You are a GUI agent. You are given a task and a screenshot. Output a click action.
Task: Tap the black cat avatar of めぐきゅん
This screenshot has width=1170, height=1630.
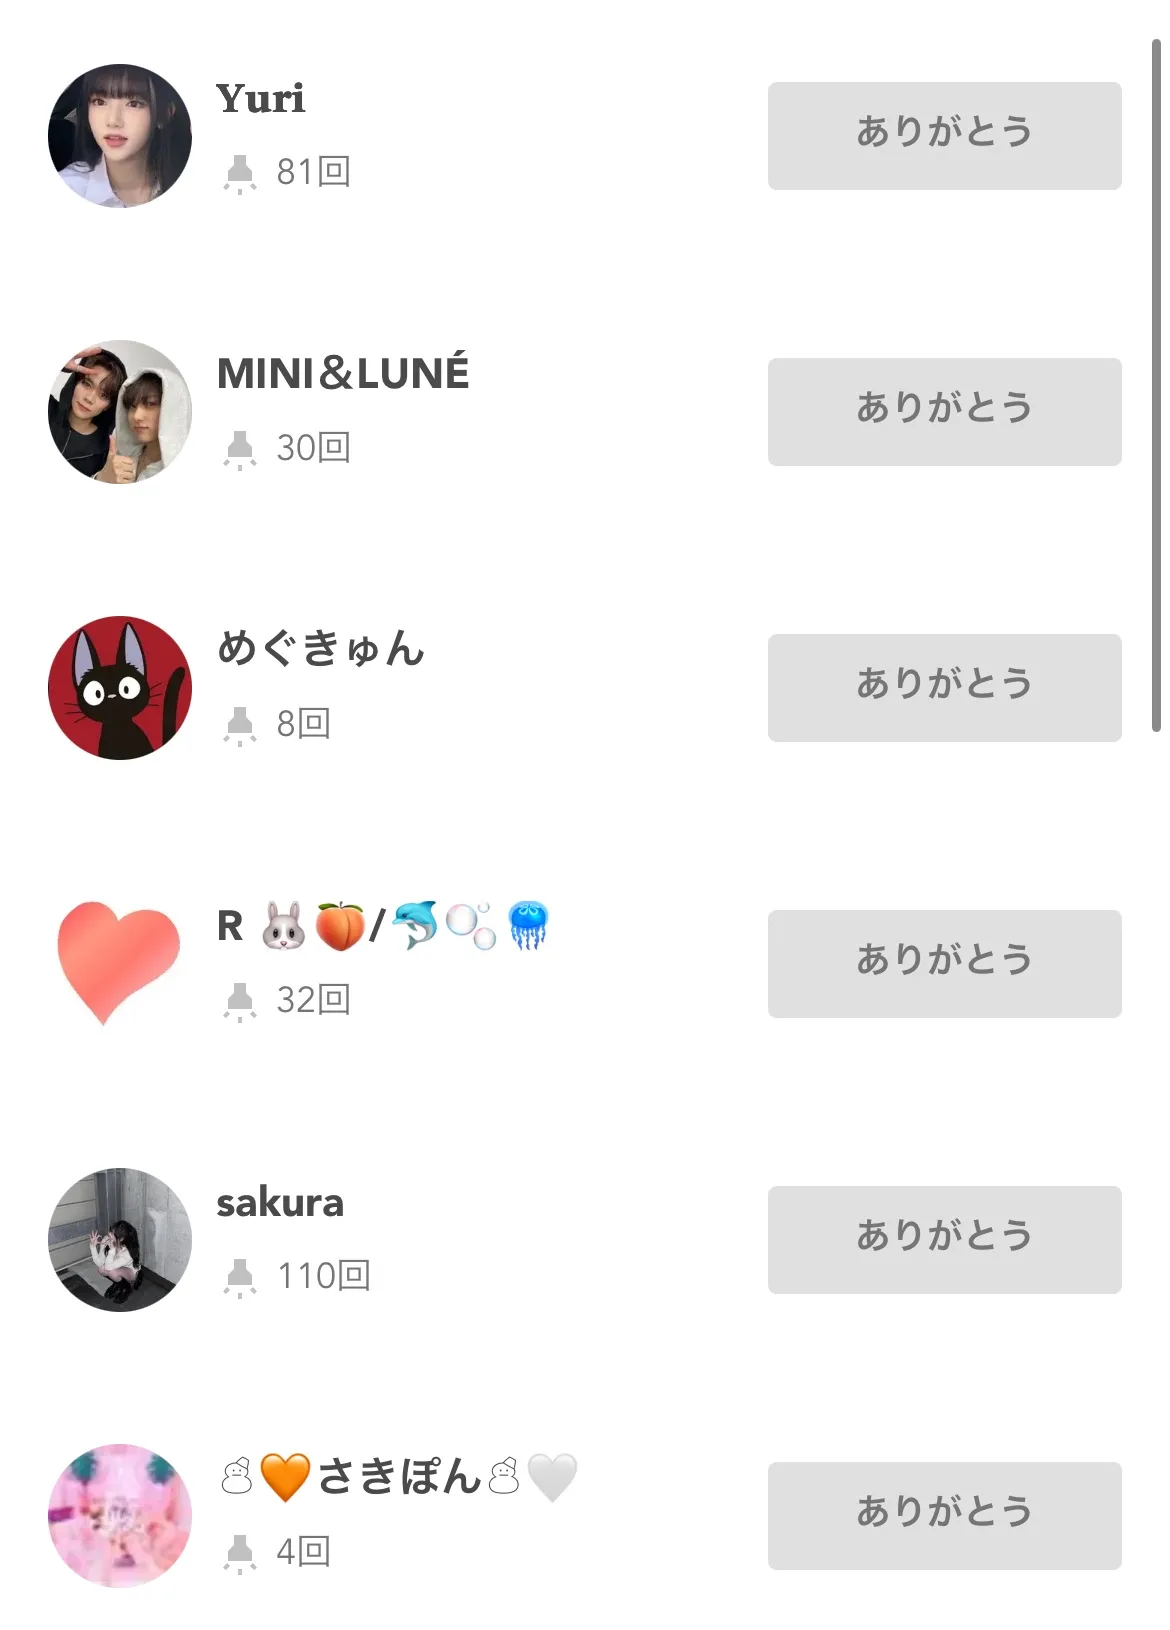120,688
